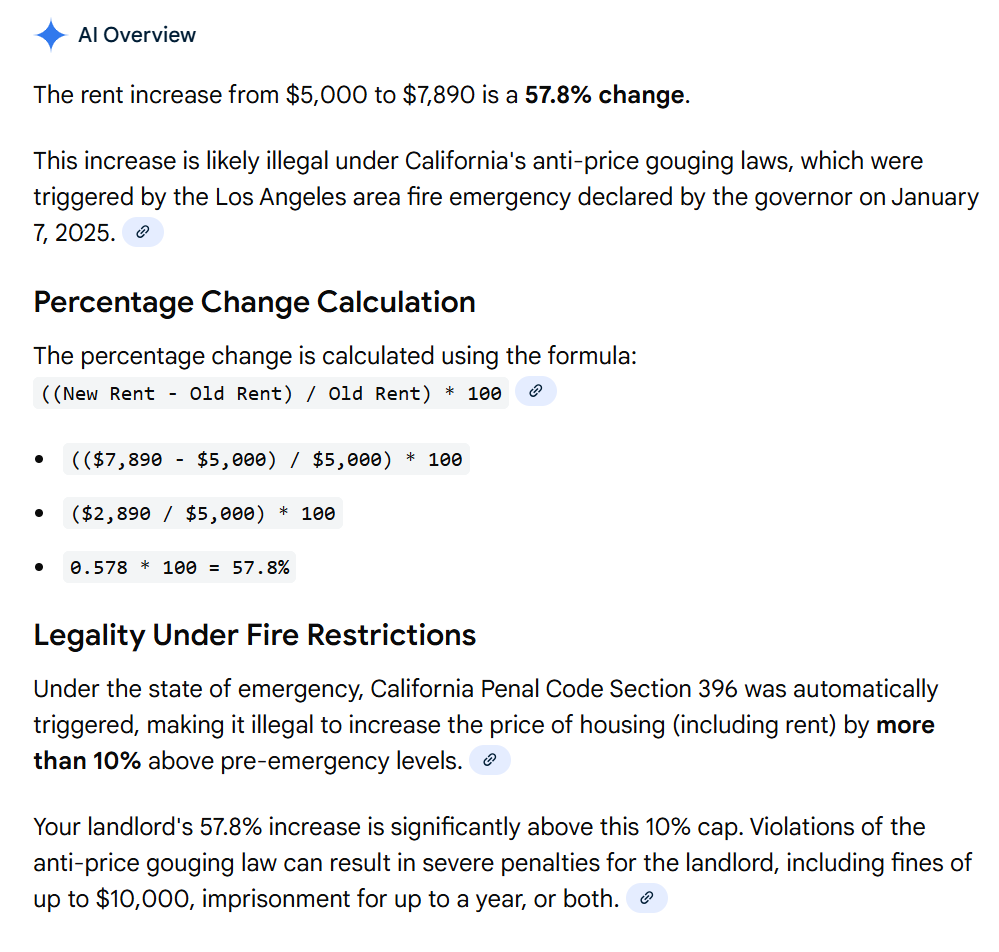Click the bold "57.8% change" text
This screenshot has height=952, width=999.
(604, 96)
